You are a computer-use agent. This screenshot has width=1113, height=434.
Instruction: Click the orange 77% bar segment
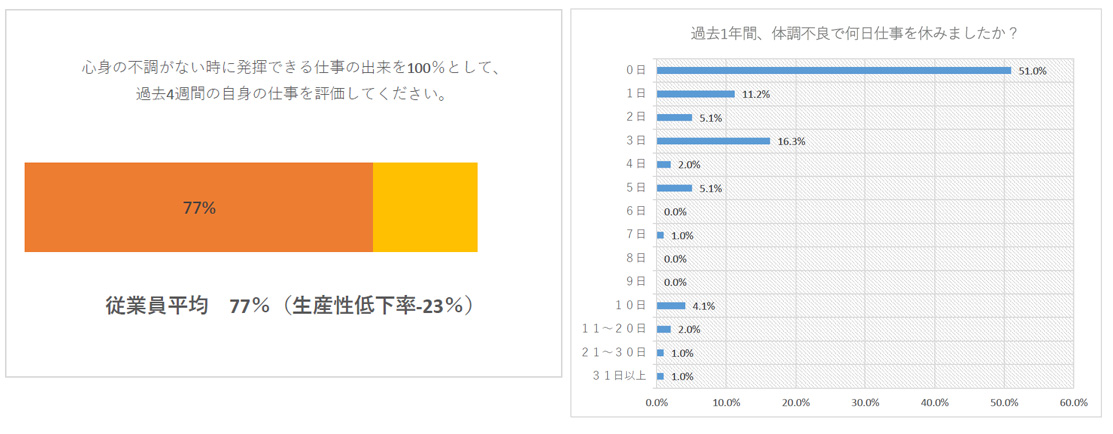coord(198,208)
